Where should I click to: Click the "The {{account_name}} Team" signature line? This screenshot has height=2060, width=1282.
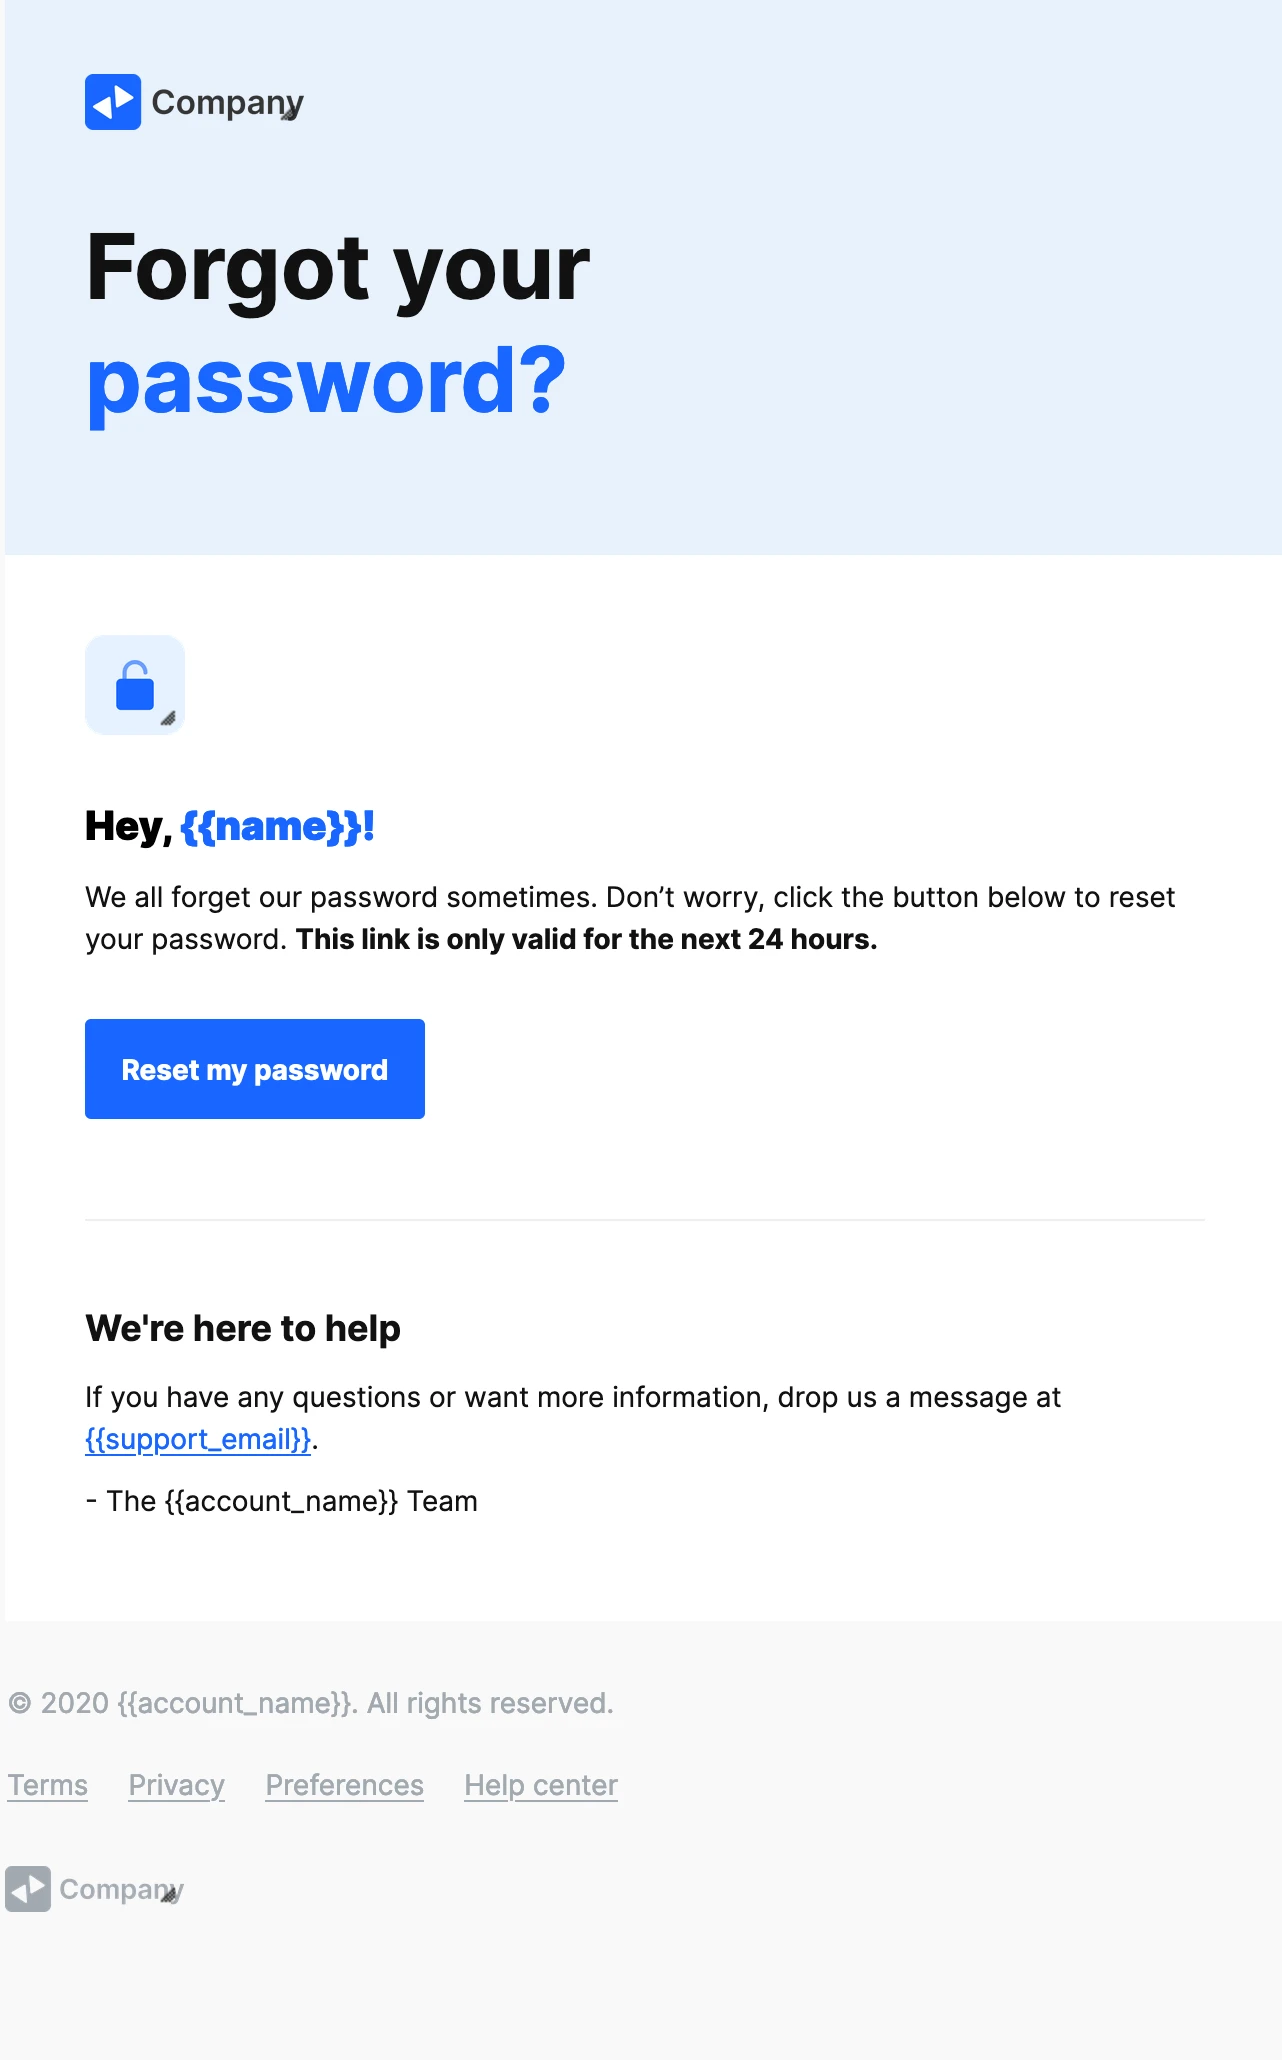click(x=282, y=1501)
